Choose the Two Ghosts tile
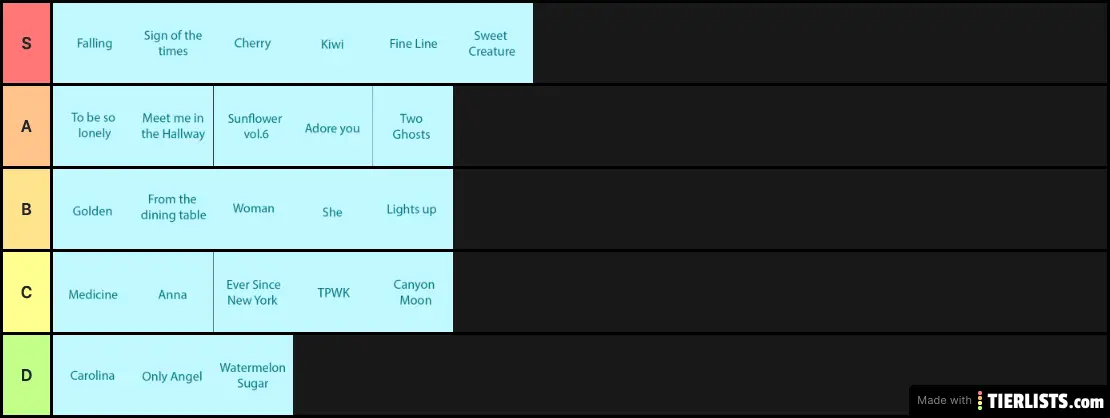 (x=412, y=126)
